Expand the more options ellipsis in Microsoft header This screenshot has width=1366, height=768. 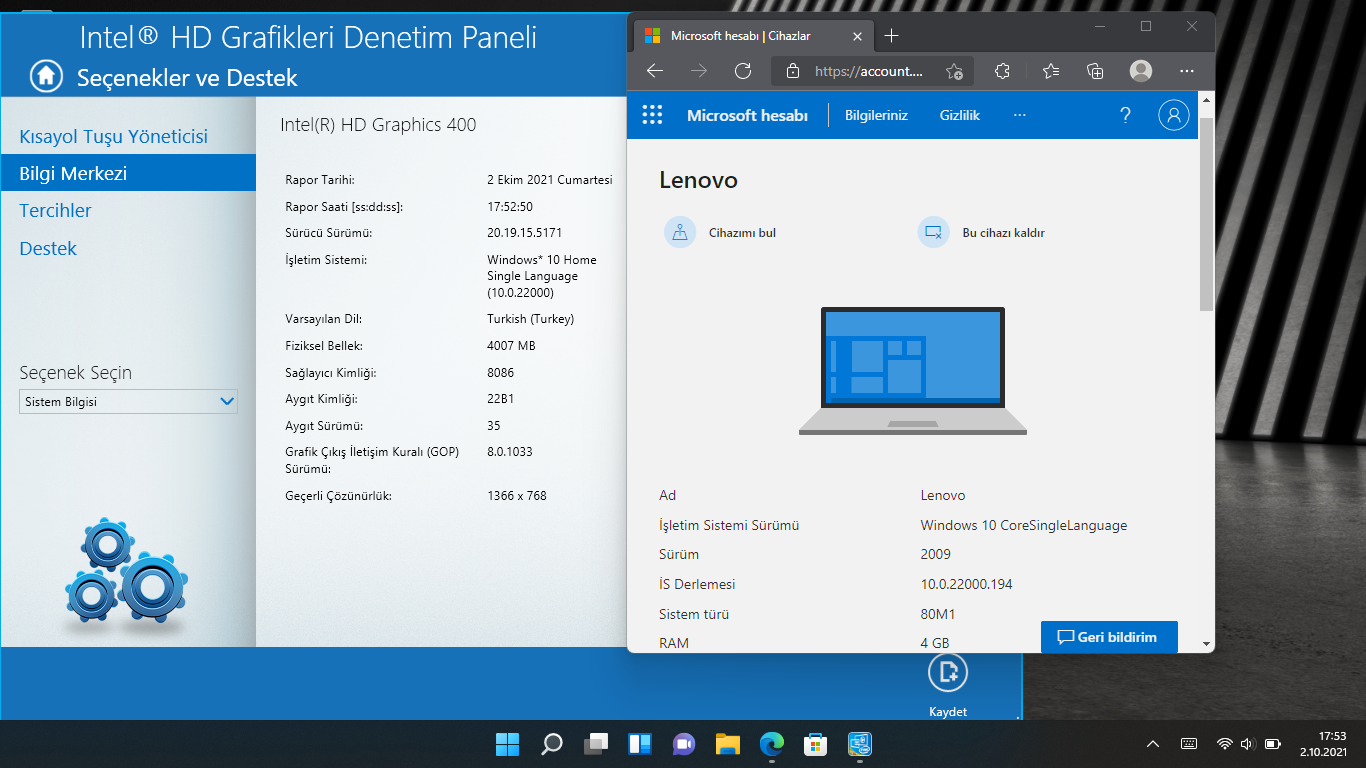coord(1019,115)
